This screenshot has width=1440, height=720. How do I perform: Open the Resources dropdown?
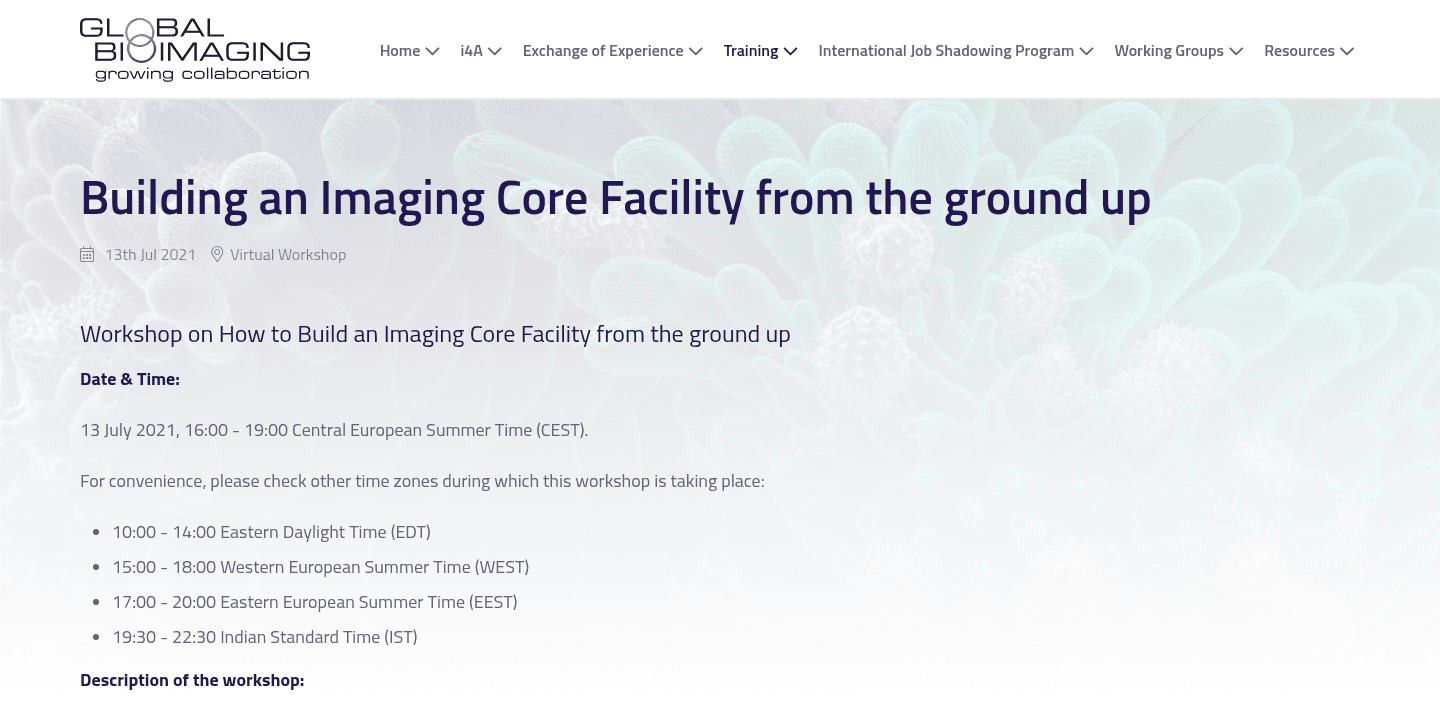click(1308, 51)
